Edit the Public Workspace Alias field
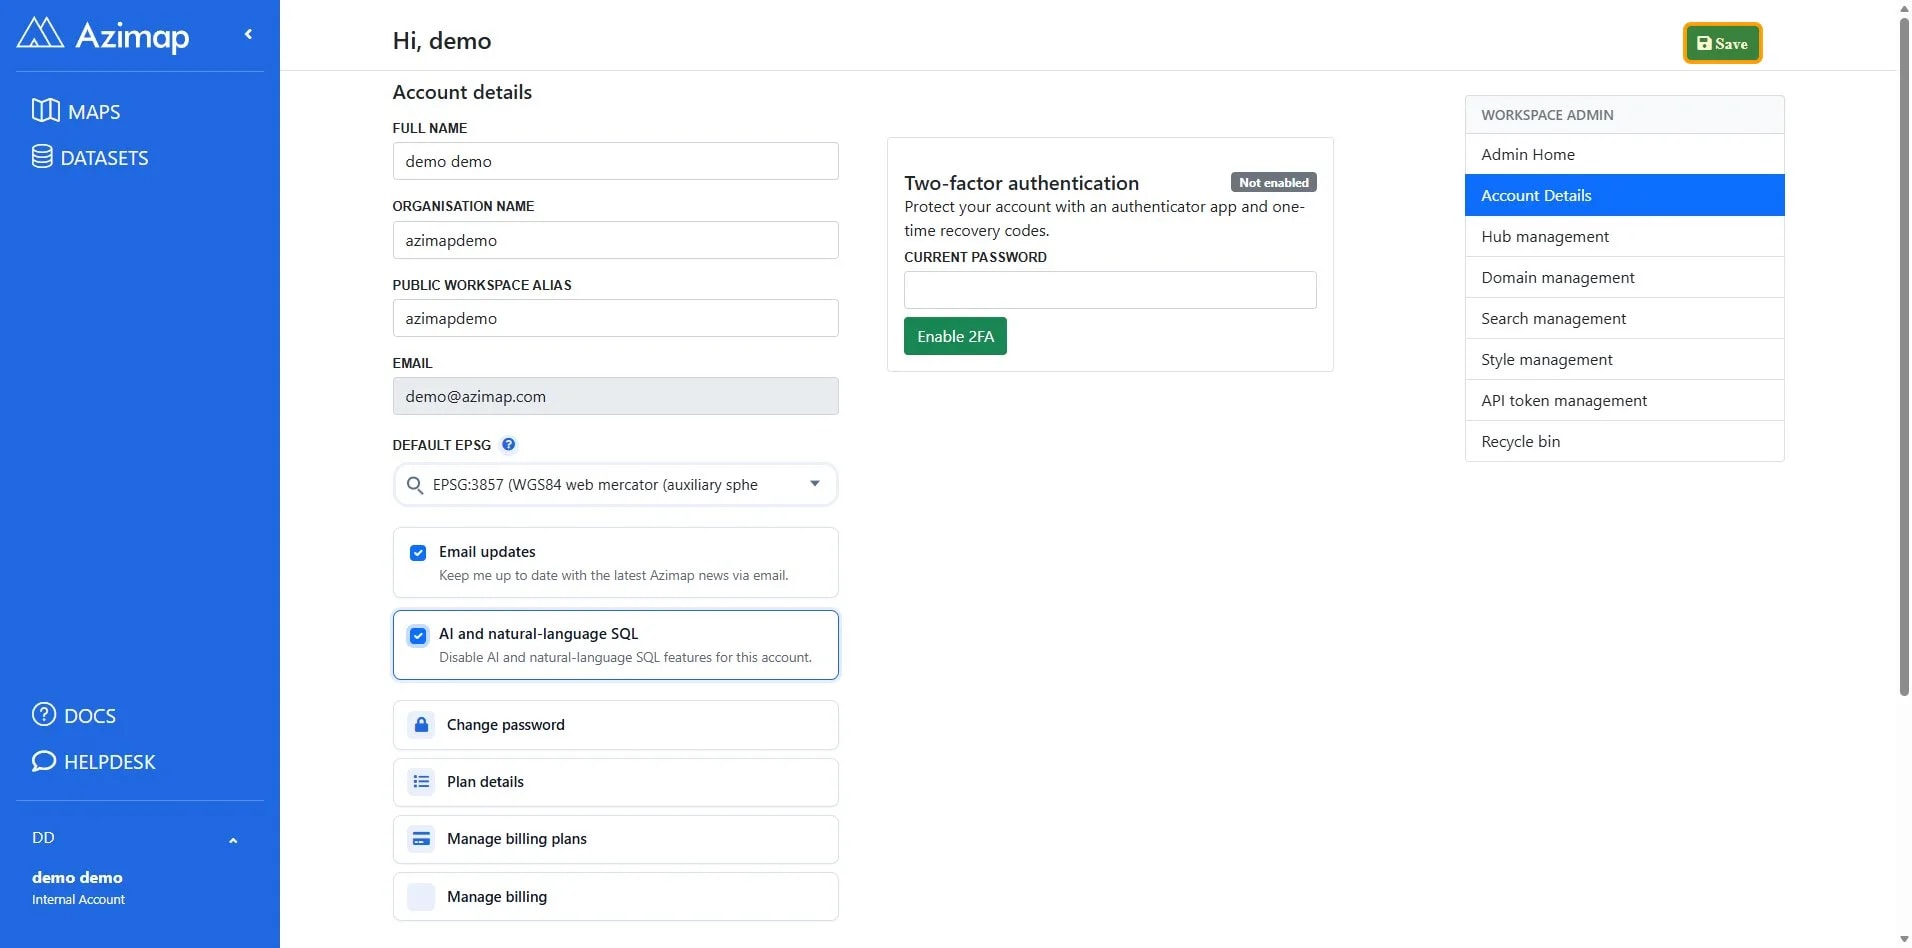The height and width of the screenshot is (948, 1912). (x=615, y=318)
